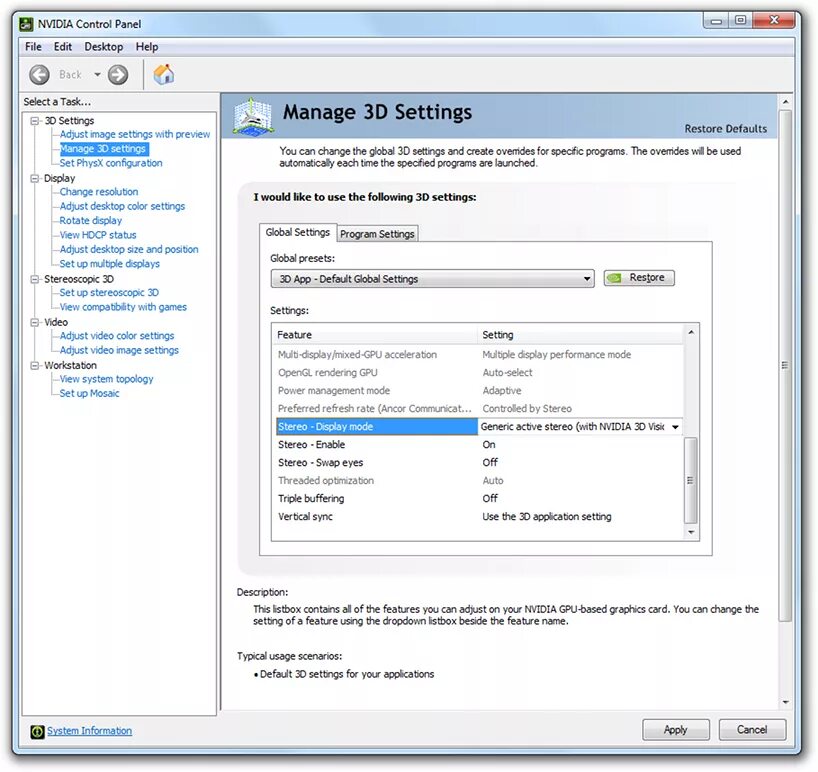The width and height of the screenshot is (818, 772).
Task: Select Adjust video color settings
Action: pos(117,336)
